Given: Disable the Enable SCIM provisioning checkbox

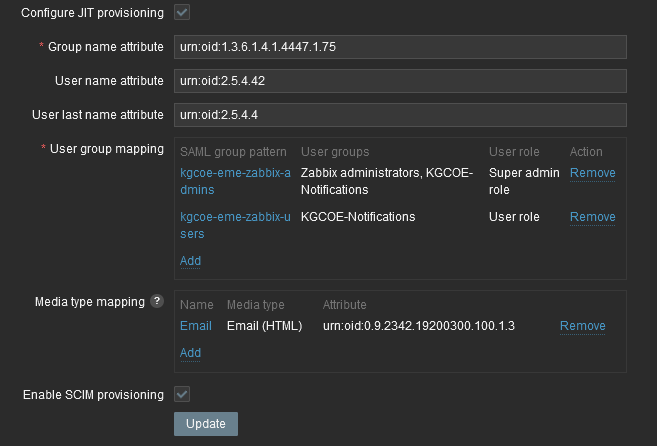Looking at the screenshot, I should click(182, 394).
